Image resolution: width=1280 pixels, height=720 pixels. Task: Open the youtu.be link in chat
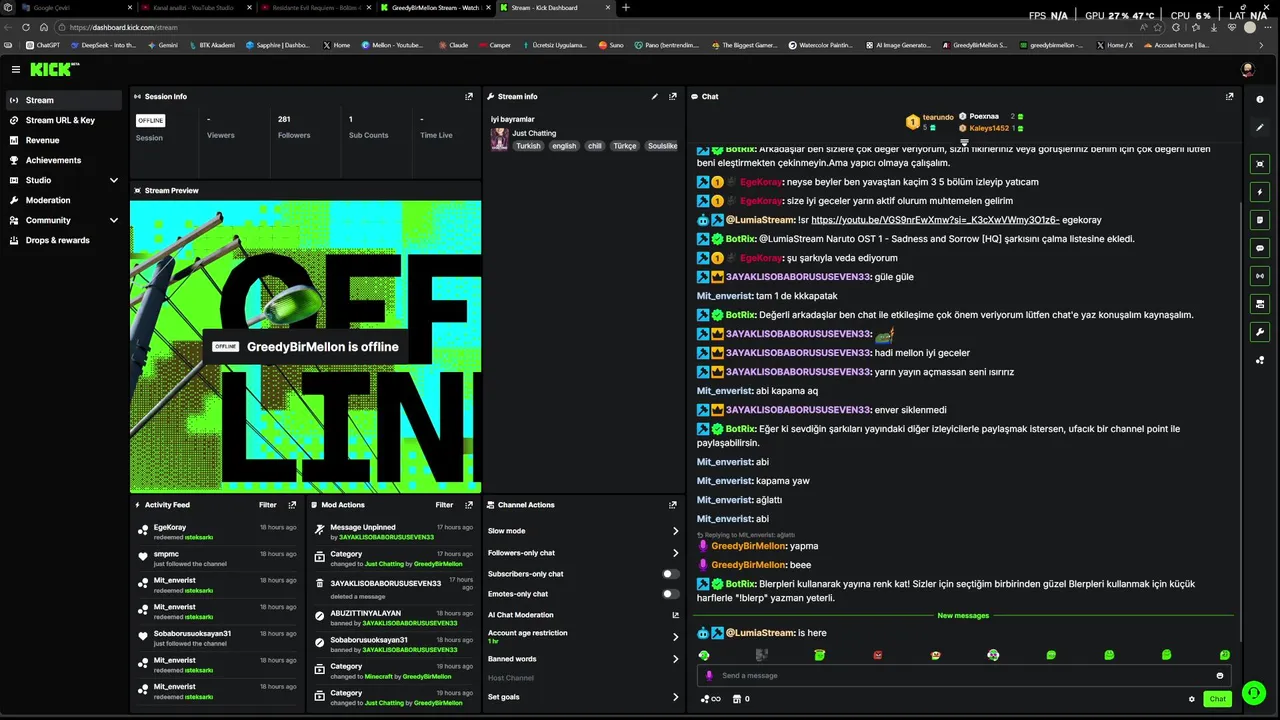[935, 220]
